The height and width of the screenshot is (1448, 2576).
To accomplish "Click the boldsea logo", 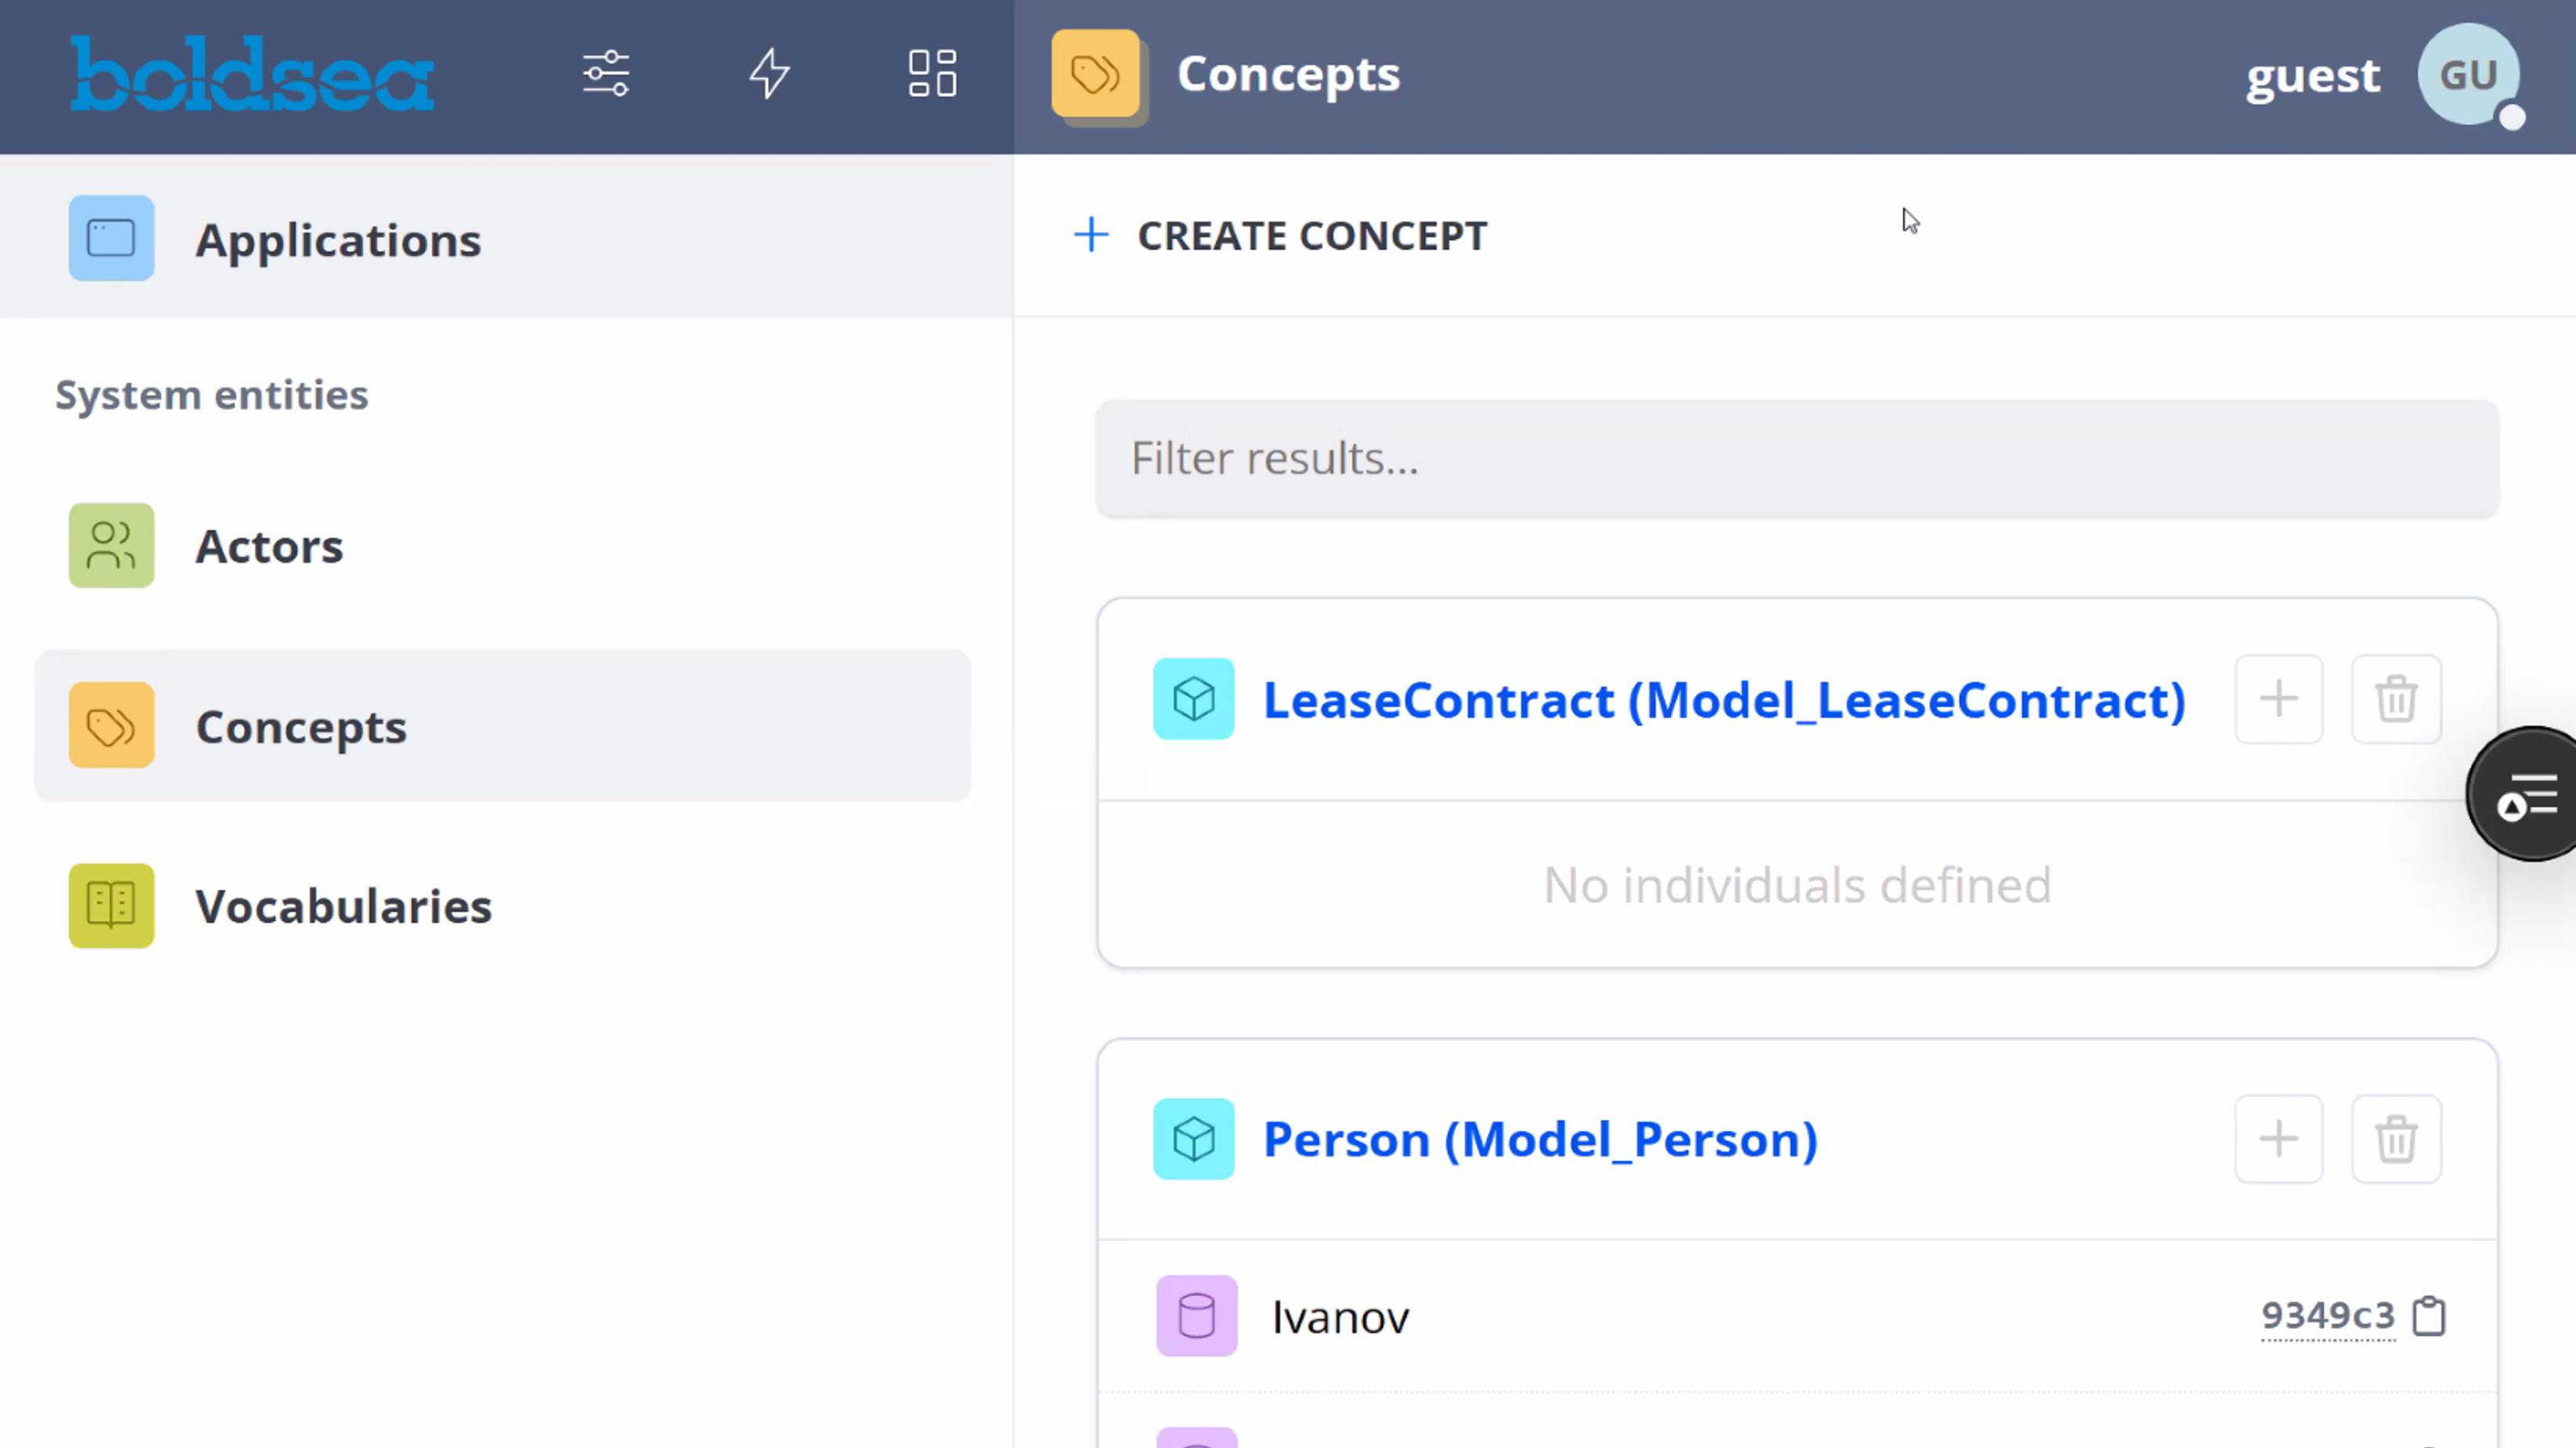I will tap(252, 75).
